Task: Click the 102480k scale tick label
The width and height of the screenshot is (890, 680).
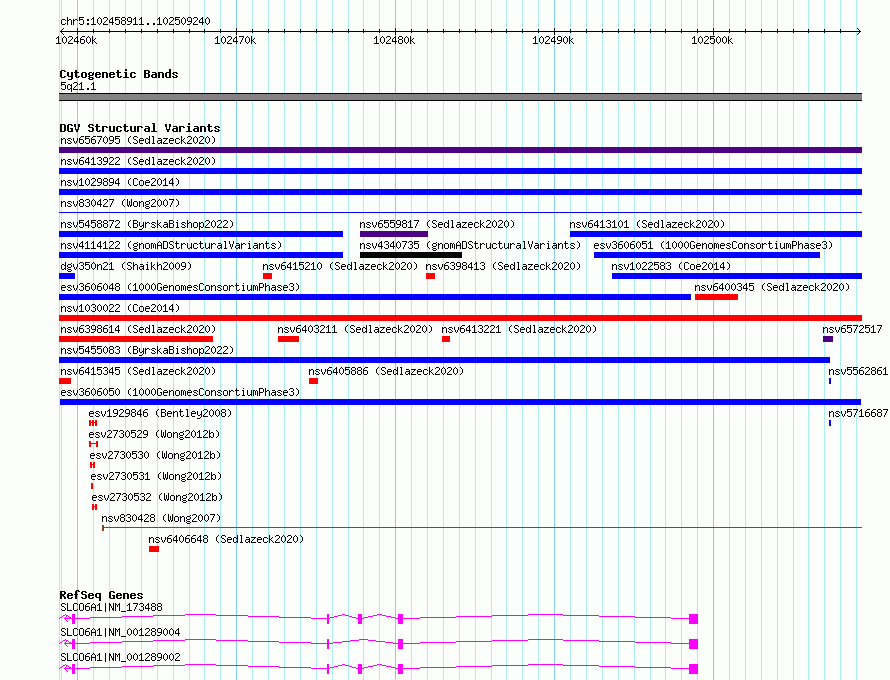Action: coord(394,40)
